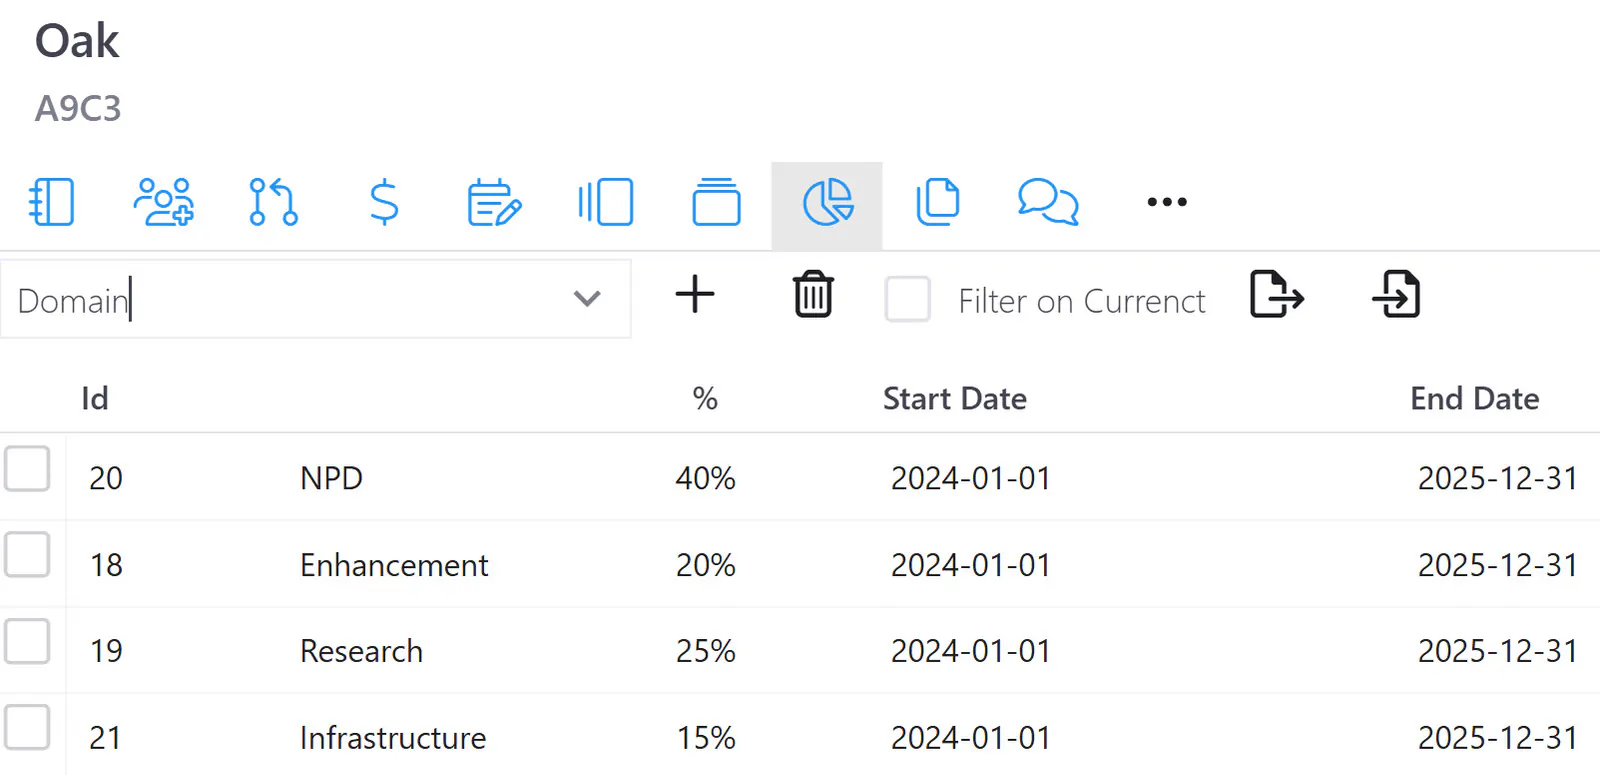Click the NPD name cell
Viewport: 1600px width, 775px height.
[331, 478]
